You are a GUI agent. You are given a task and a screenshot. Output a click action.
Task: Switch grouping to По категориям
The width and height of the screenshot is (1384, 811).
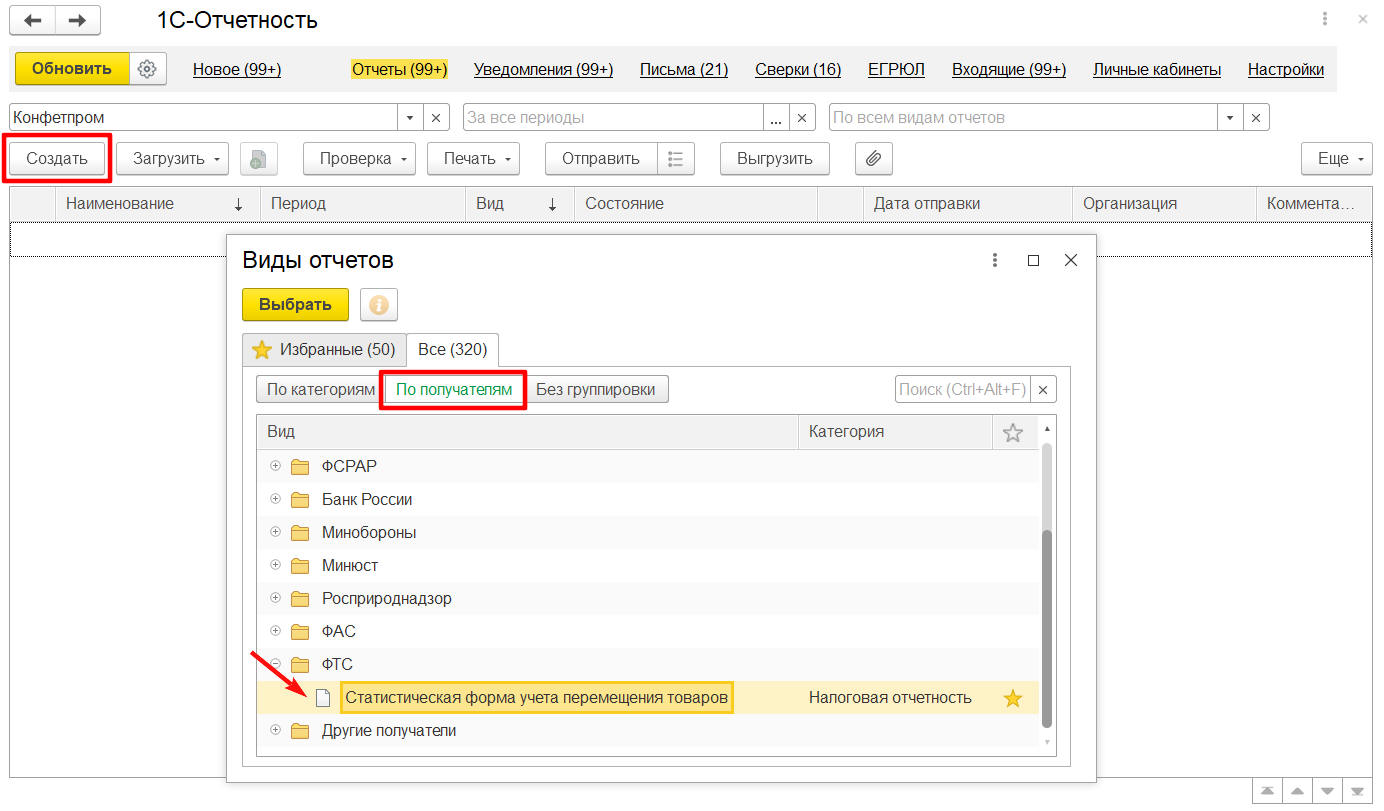point(320,389)
